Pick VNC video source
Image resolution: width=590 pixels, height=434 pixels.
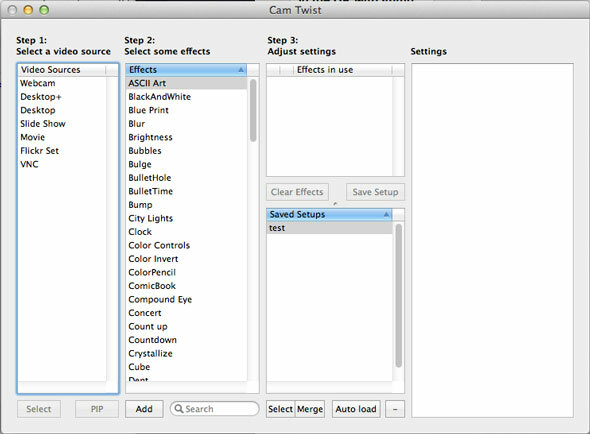(62, 164)
